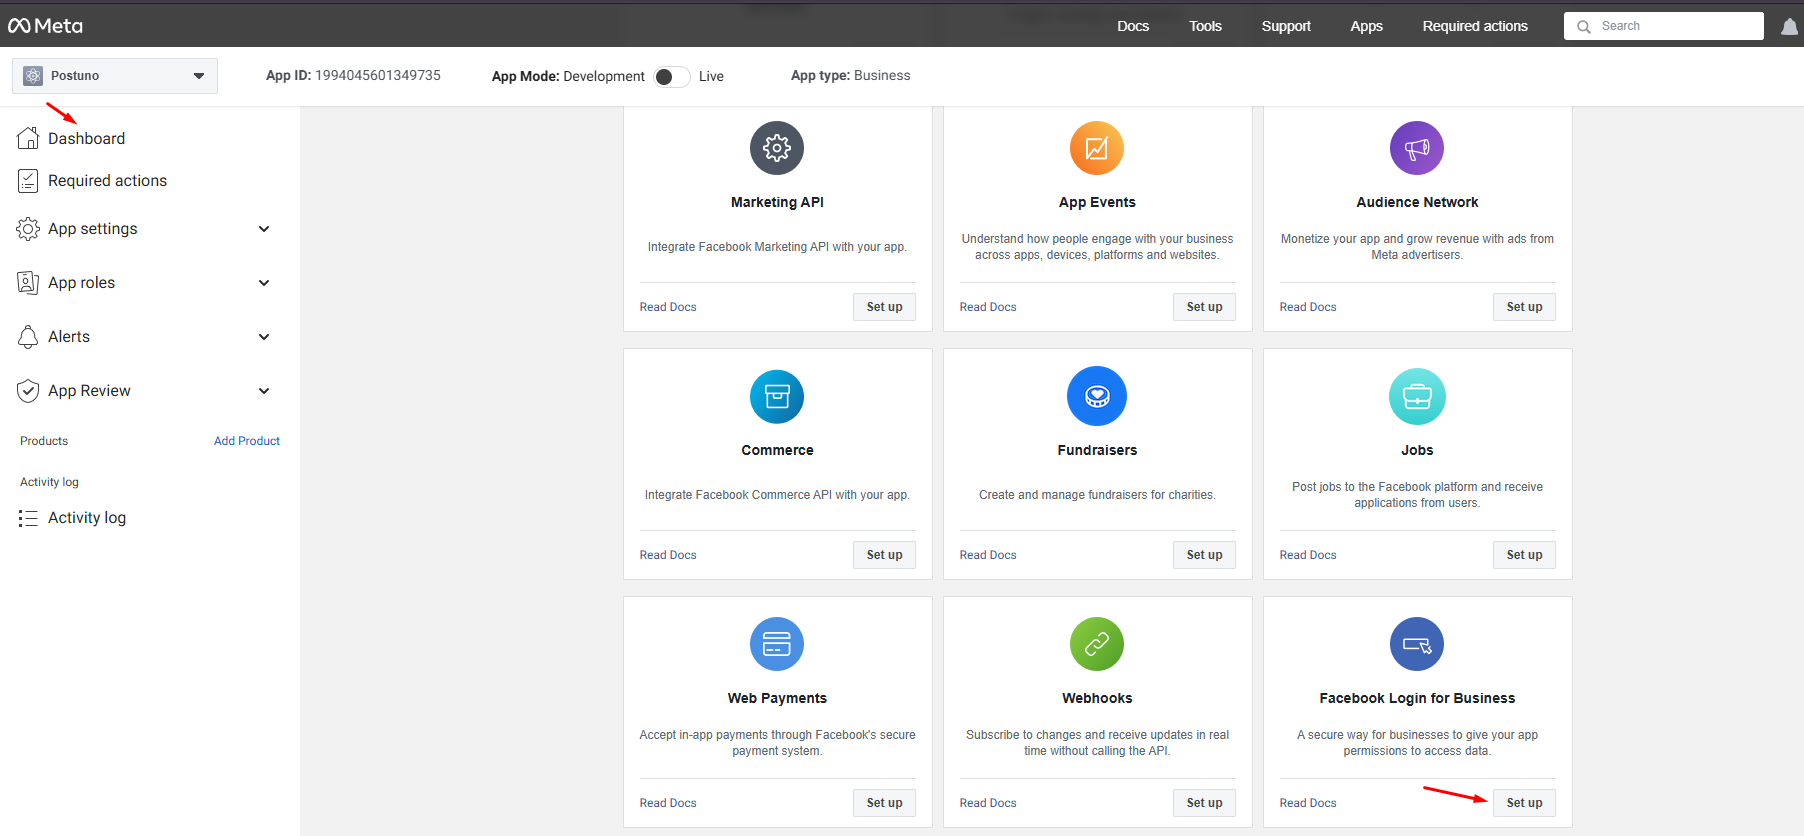1804x836 pixels.
Task: Click the Audience Network megaphone icon
Action: click(1417, 148)
